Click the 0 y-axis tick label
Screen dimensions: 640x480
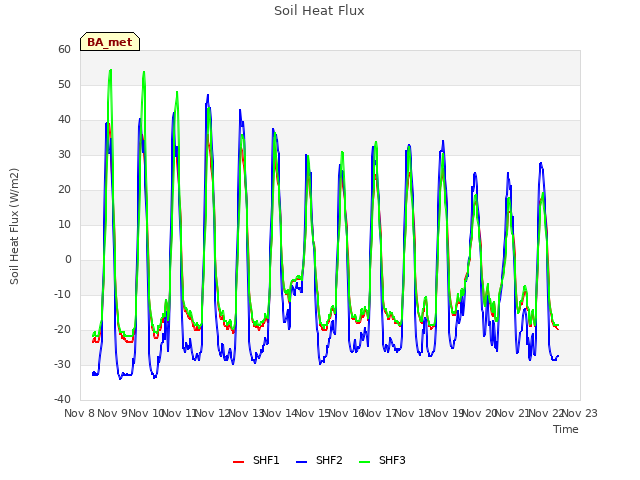[x=68, y=260]
